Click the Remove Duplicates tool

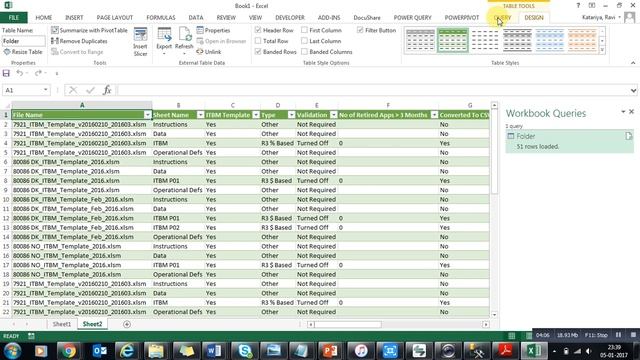(x=79, y=41)
